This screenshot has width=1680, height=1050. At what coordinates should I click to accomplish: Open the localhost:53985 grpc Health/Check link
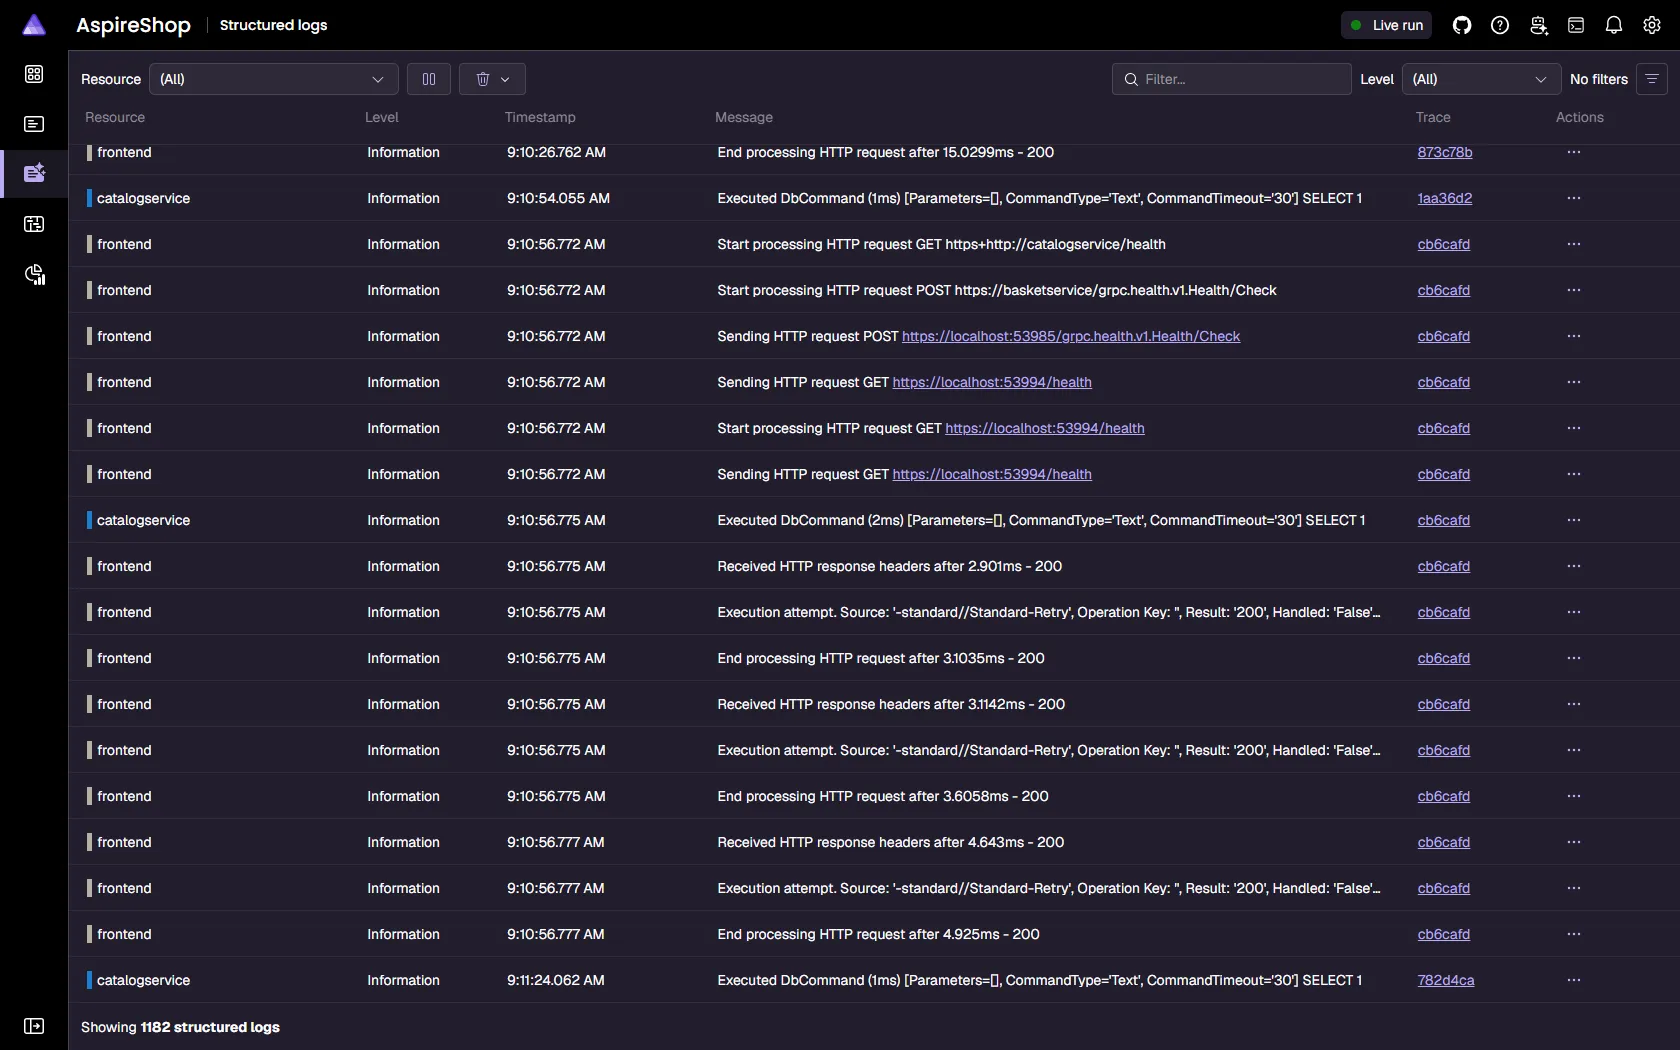pos(1071,336)
